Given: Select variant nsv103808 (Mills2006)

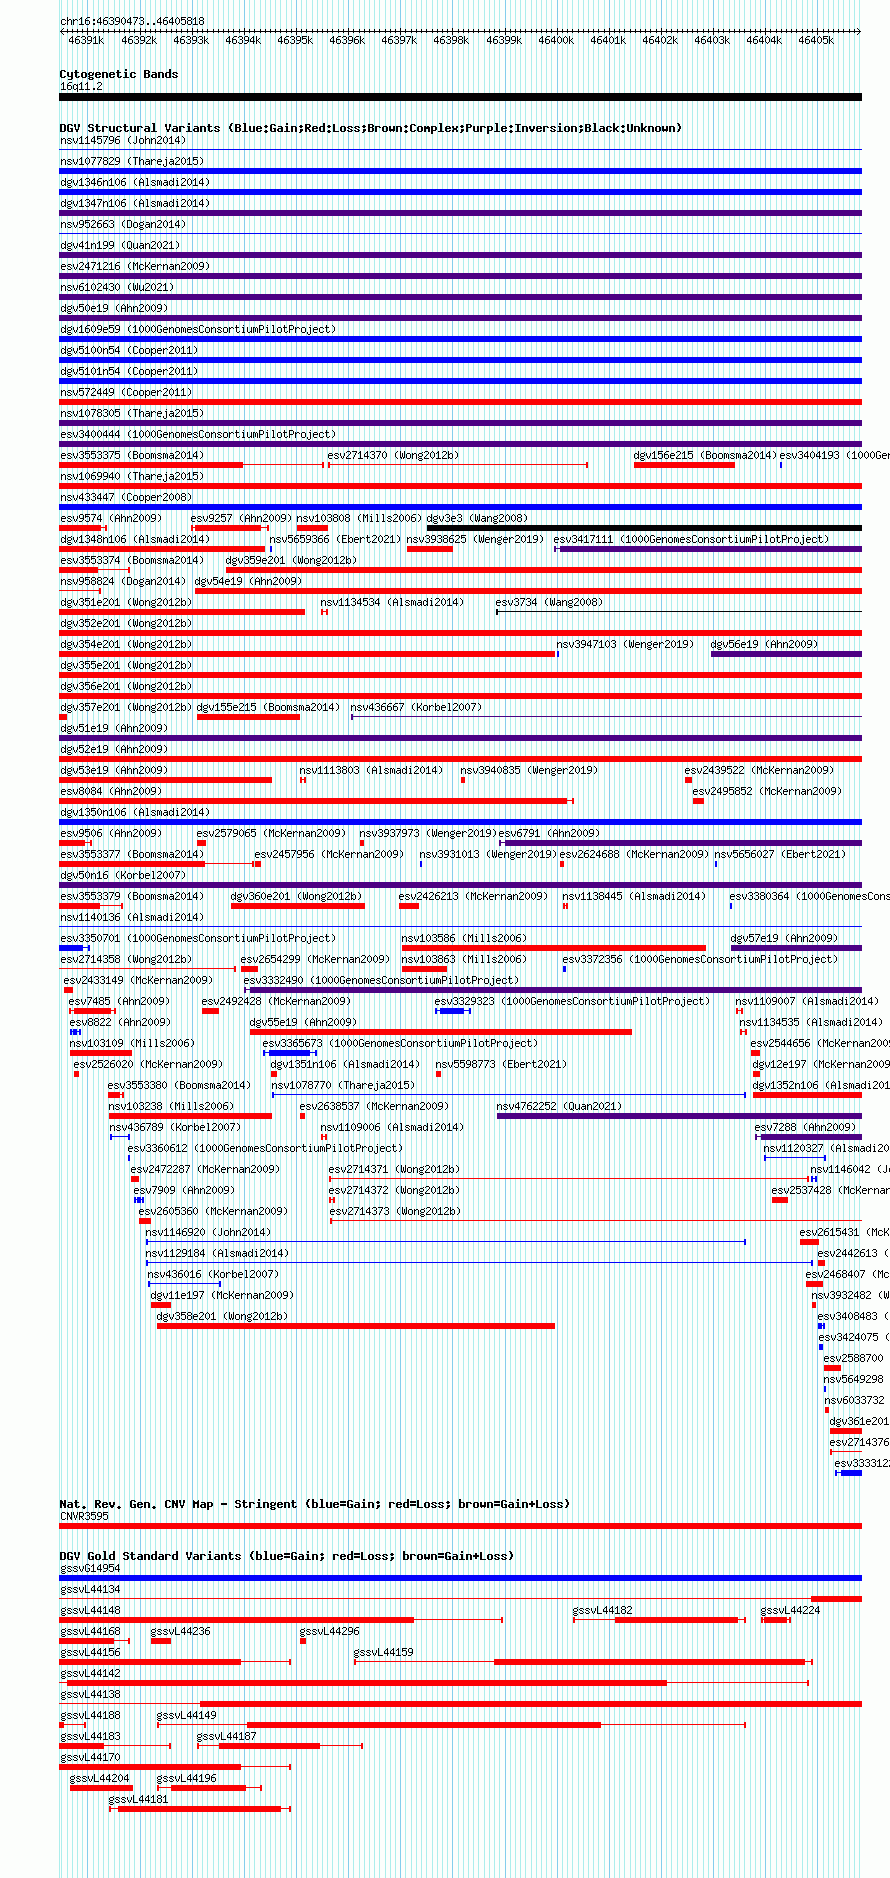Looking at the screenshot, I should 359,518.
